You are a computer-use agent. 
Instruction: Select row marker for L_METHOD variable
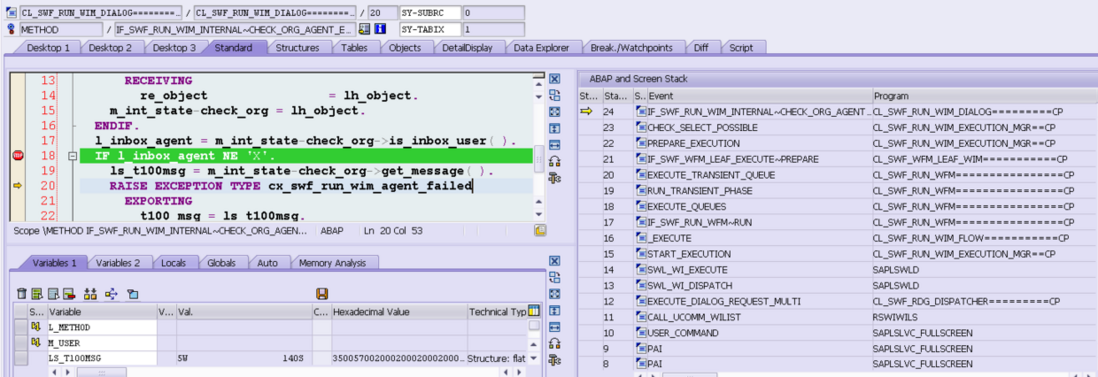point(21,327)
